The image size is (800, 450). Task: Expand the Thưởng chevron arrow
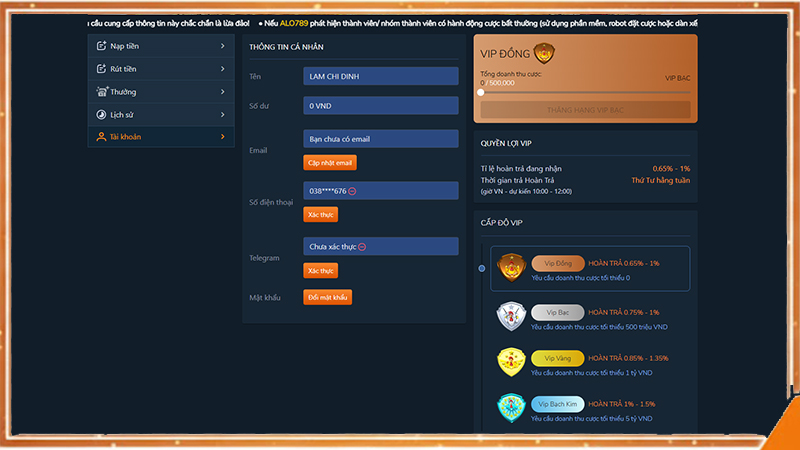[x=222, y=92]
